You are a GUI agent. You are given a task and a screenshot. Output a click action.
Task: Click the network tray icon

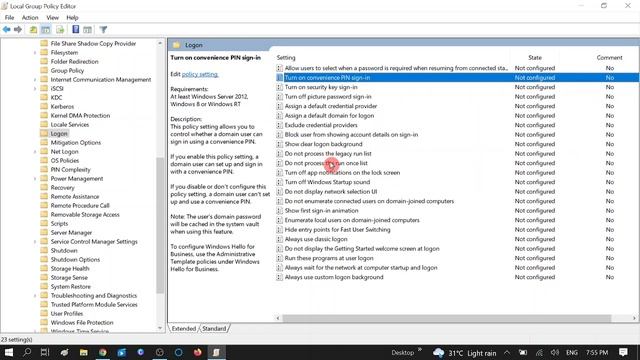point(539,353)
